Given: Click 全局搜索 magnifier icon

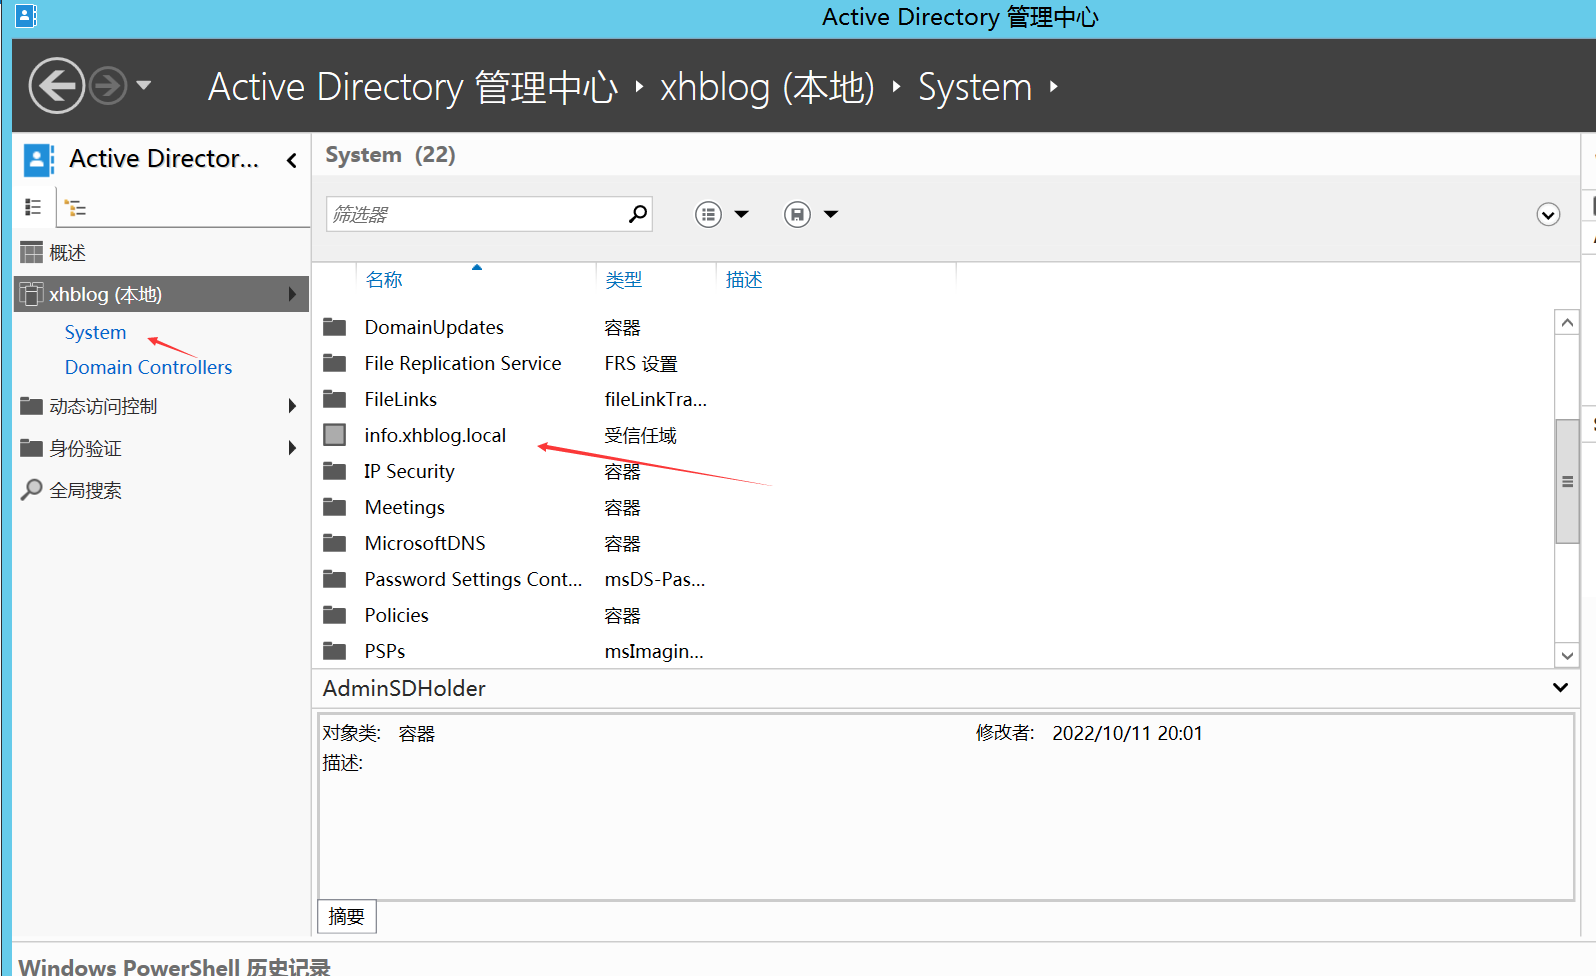Looking at the screenshot, I should pos(32,489).
